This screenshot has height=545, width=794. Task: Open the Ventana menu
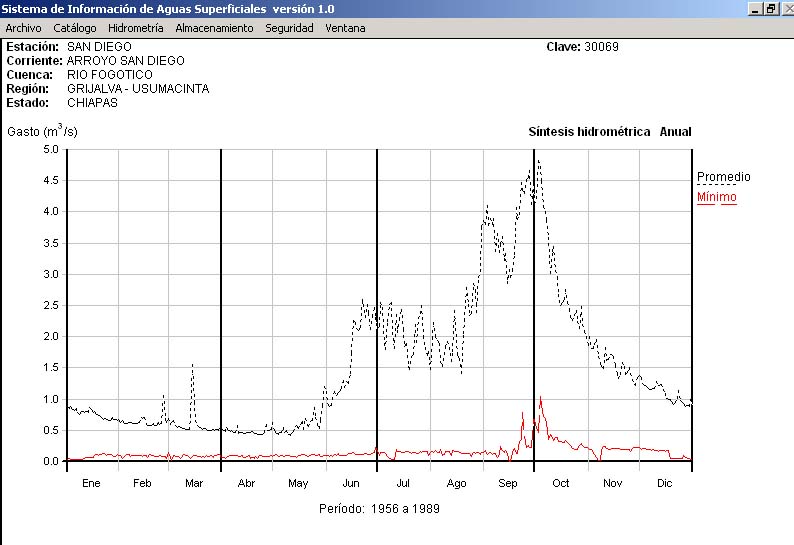(345, 28)
